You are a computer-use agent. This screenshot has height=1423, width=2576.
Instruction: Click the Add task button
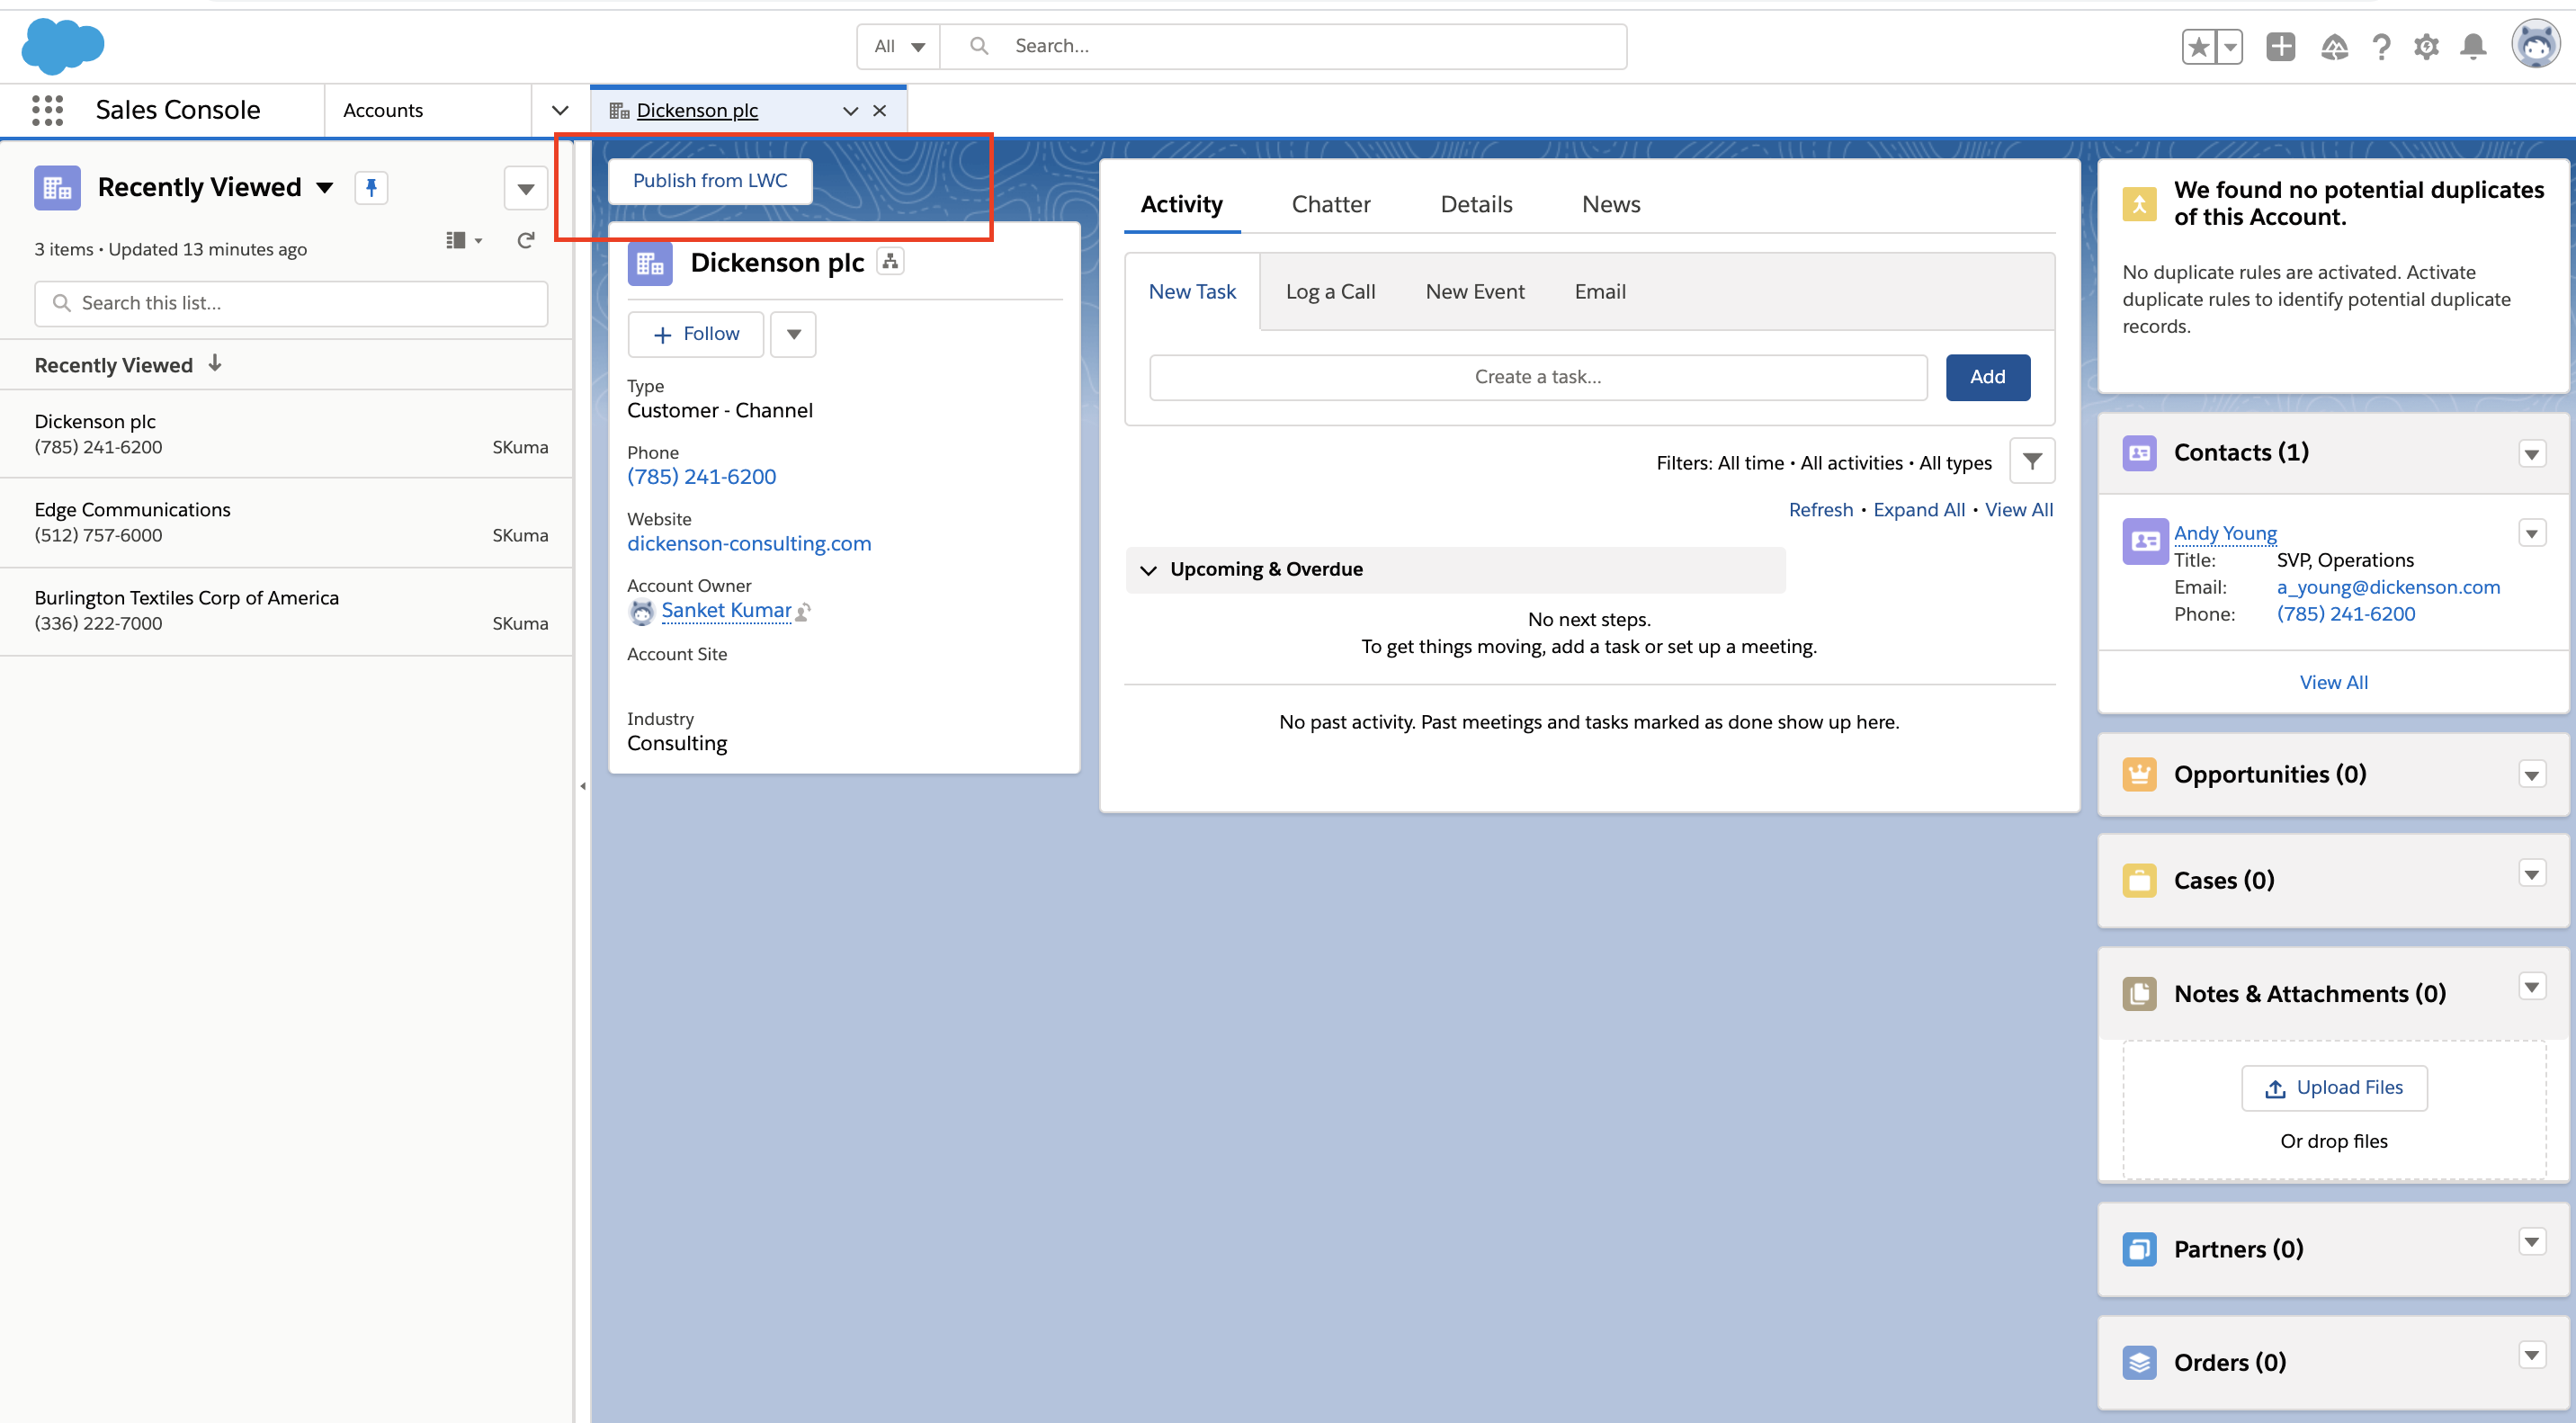[1987, 377]
